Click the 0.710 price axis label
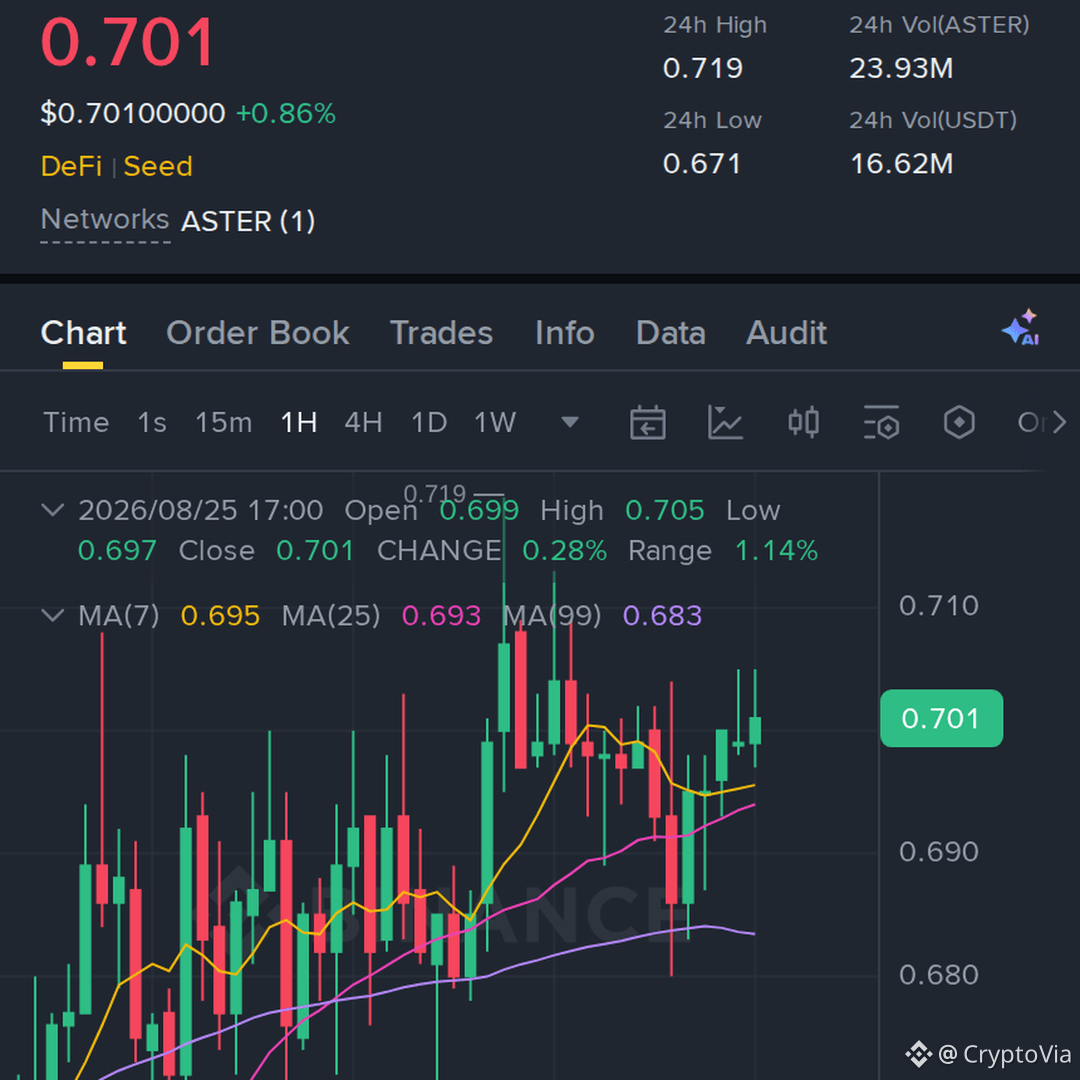This screenshot has width=1080, height=1080. [939, 606]
